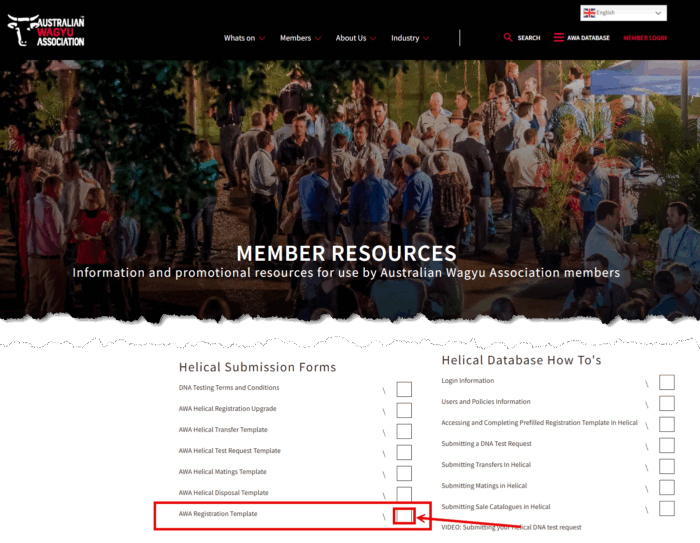The image size is (700, 543).
Task: Click the Australian Wagyu Association logo
Action: (x=46, y=30)
